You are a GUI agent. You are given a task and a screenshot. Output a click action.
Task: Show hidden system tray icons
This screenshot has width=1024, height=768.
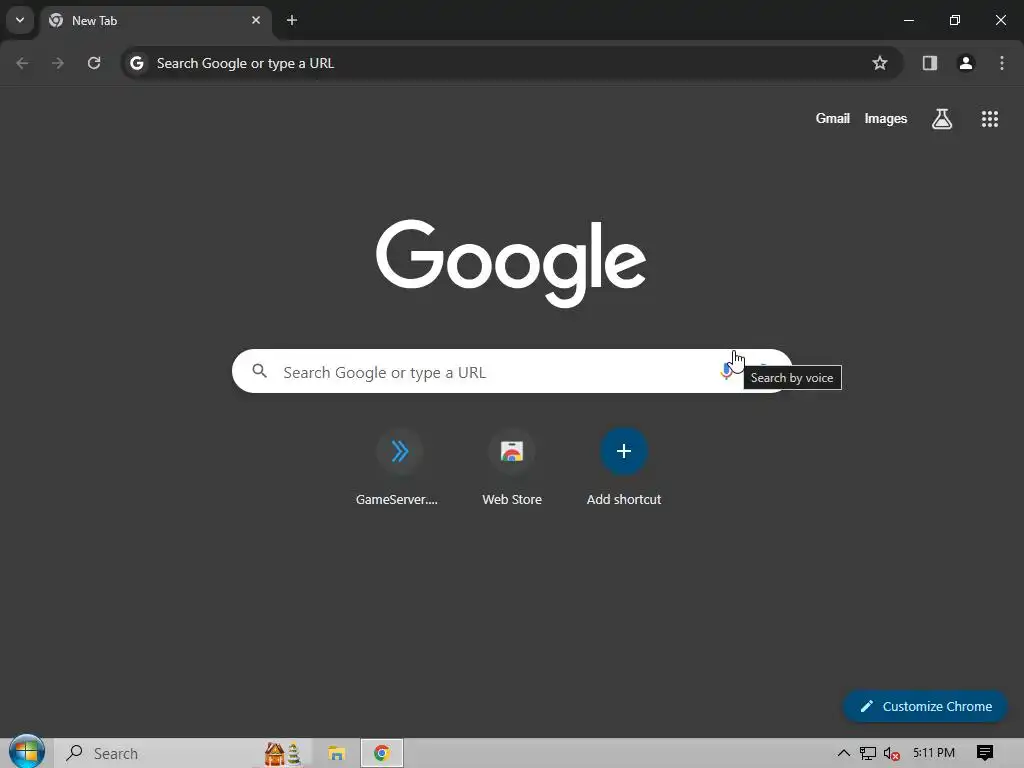(x=844, y=753)
